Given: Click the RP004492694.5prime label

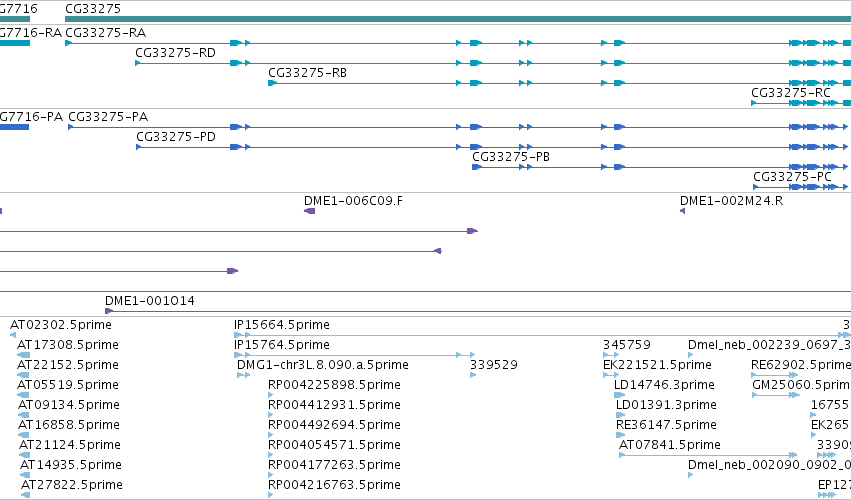Looking at the screenshot, I should [334, 425].
